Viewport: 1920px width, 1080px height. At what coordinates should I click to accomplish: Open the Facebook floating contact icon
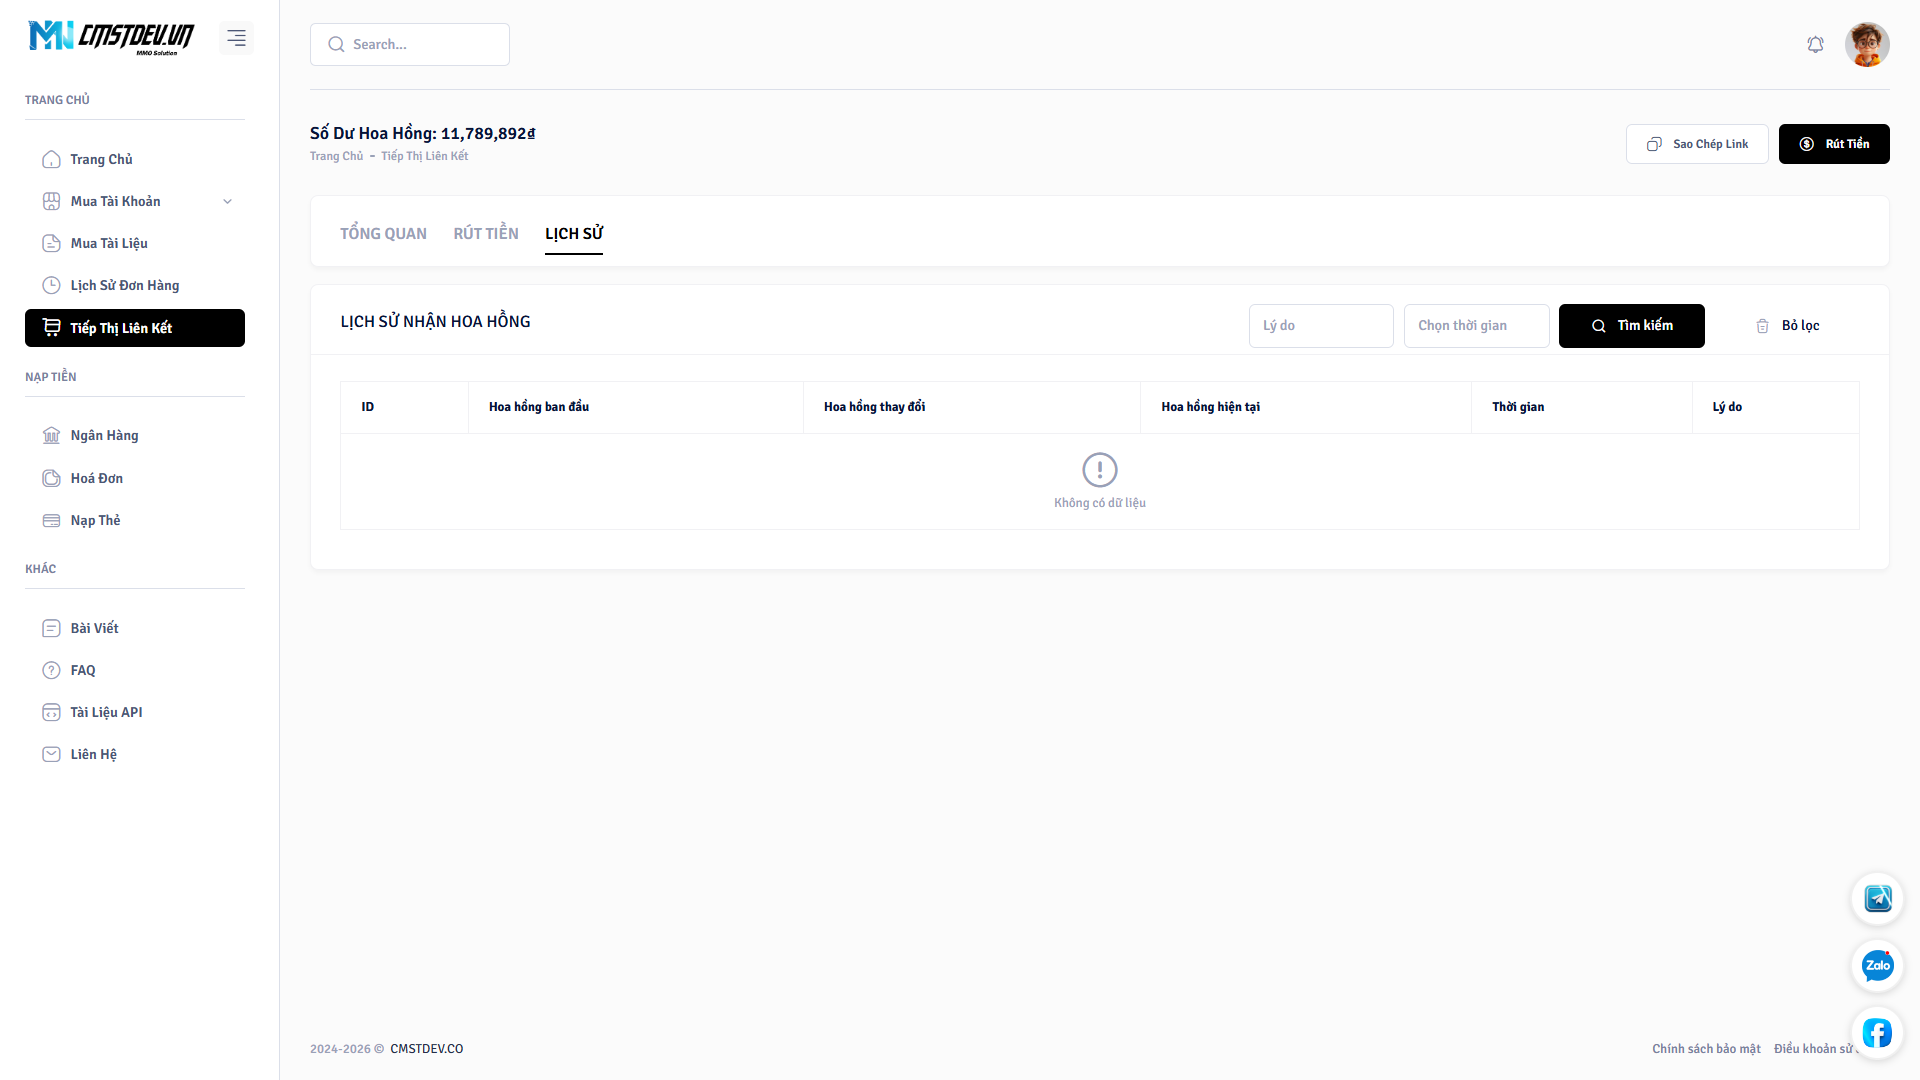coord(1877,1032)
